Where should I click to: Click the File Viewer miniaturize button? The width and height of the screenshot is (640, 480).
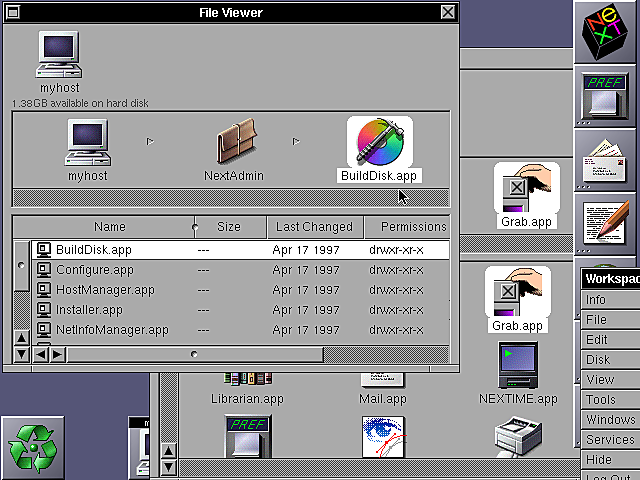tap(13, 12)
